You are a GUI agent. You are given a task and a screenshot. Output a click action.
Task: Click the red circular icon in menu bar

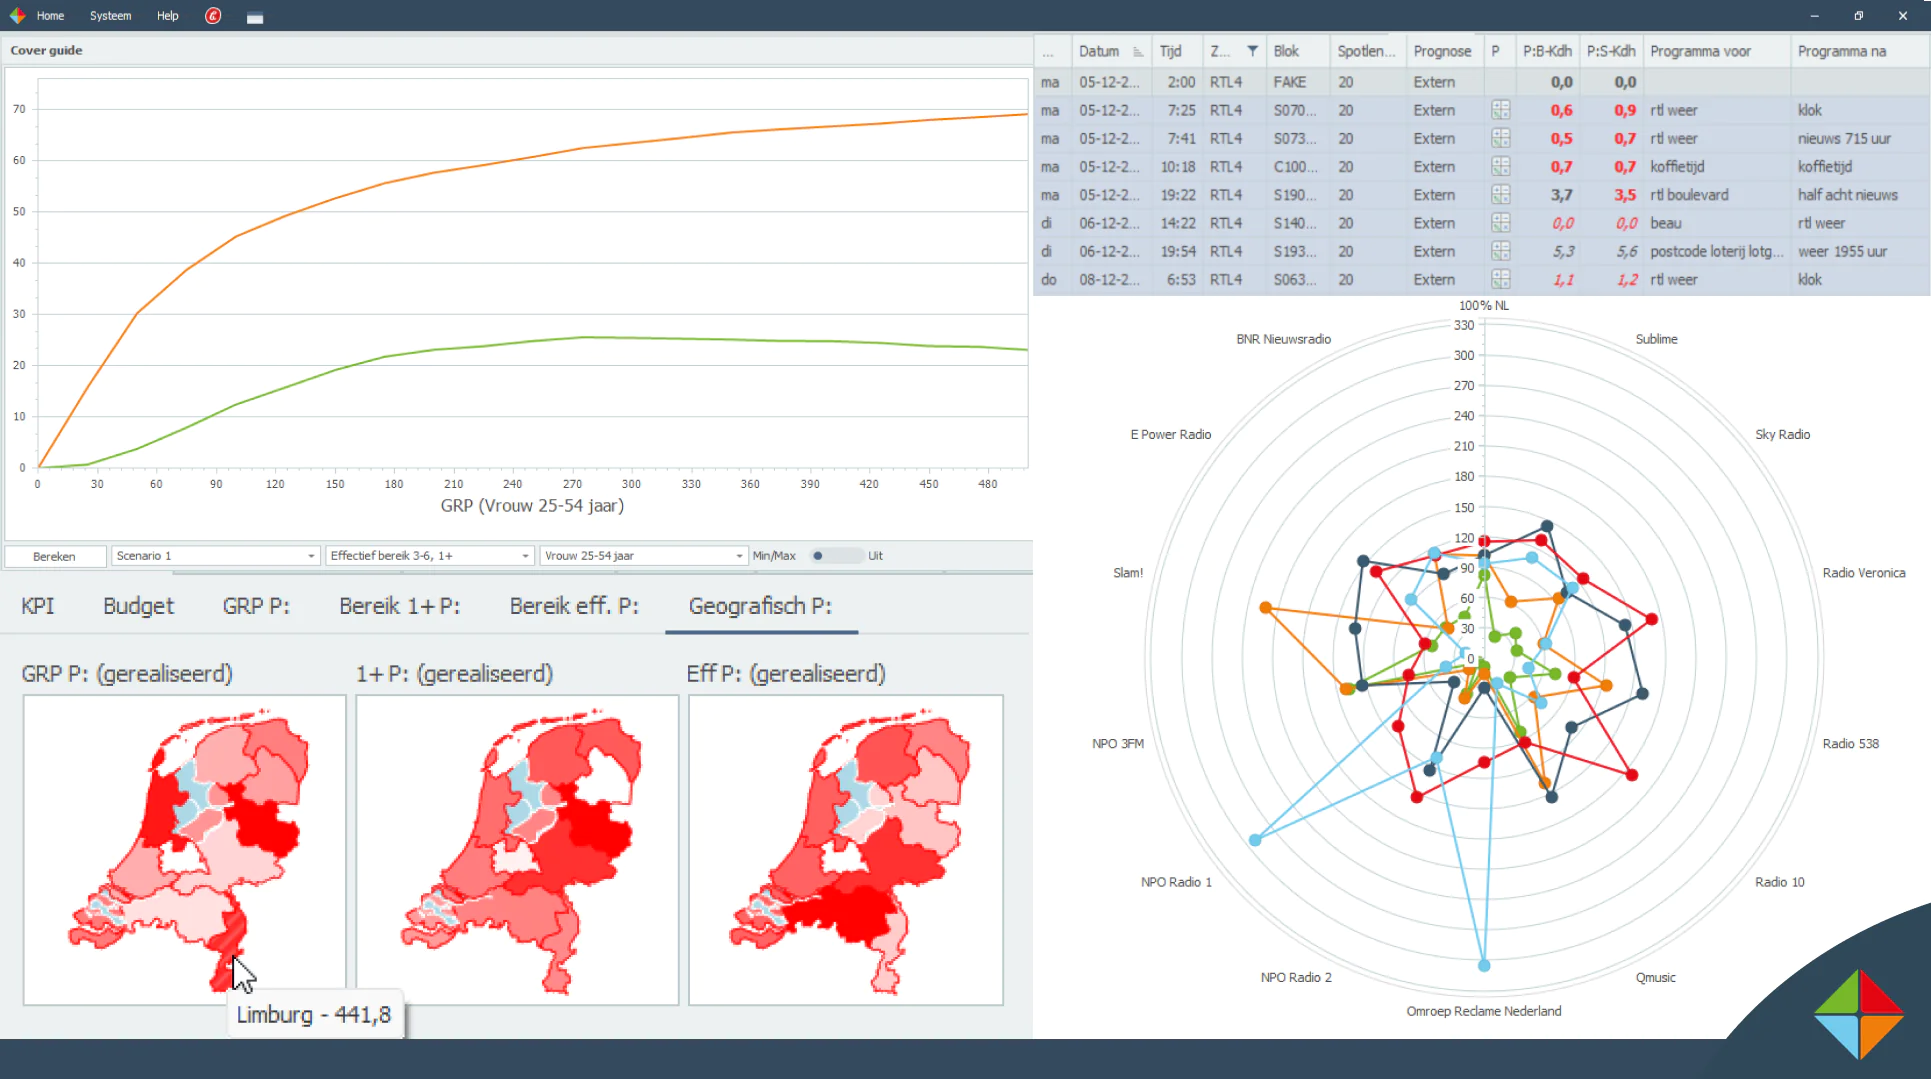tap(213, 16)
